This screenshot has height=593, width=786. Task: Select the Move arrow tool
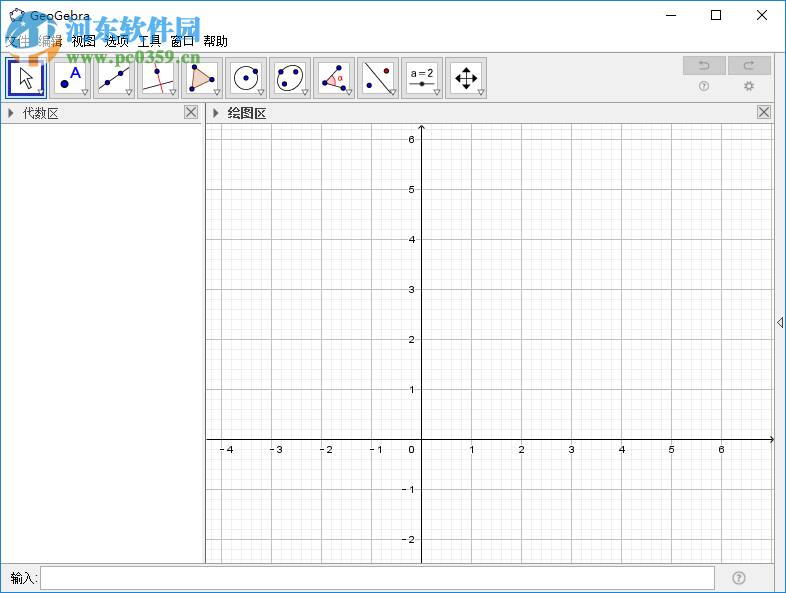26,78
